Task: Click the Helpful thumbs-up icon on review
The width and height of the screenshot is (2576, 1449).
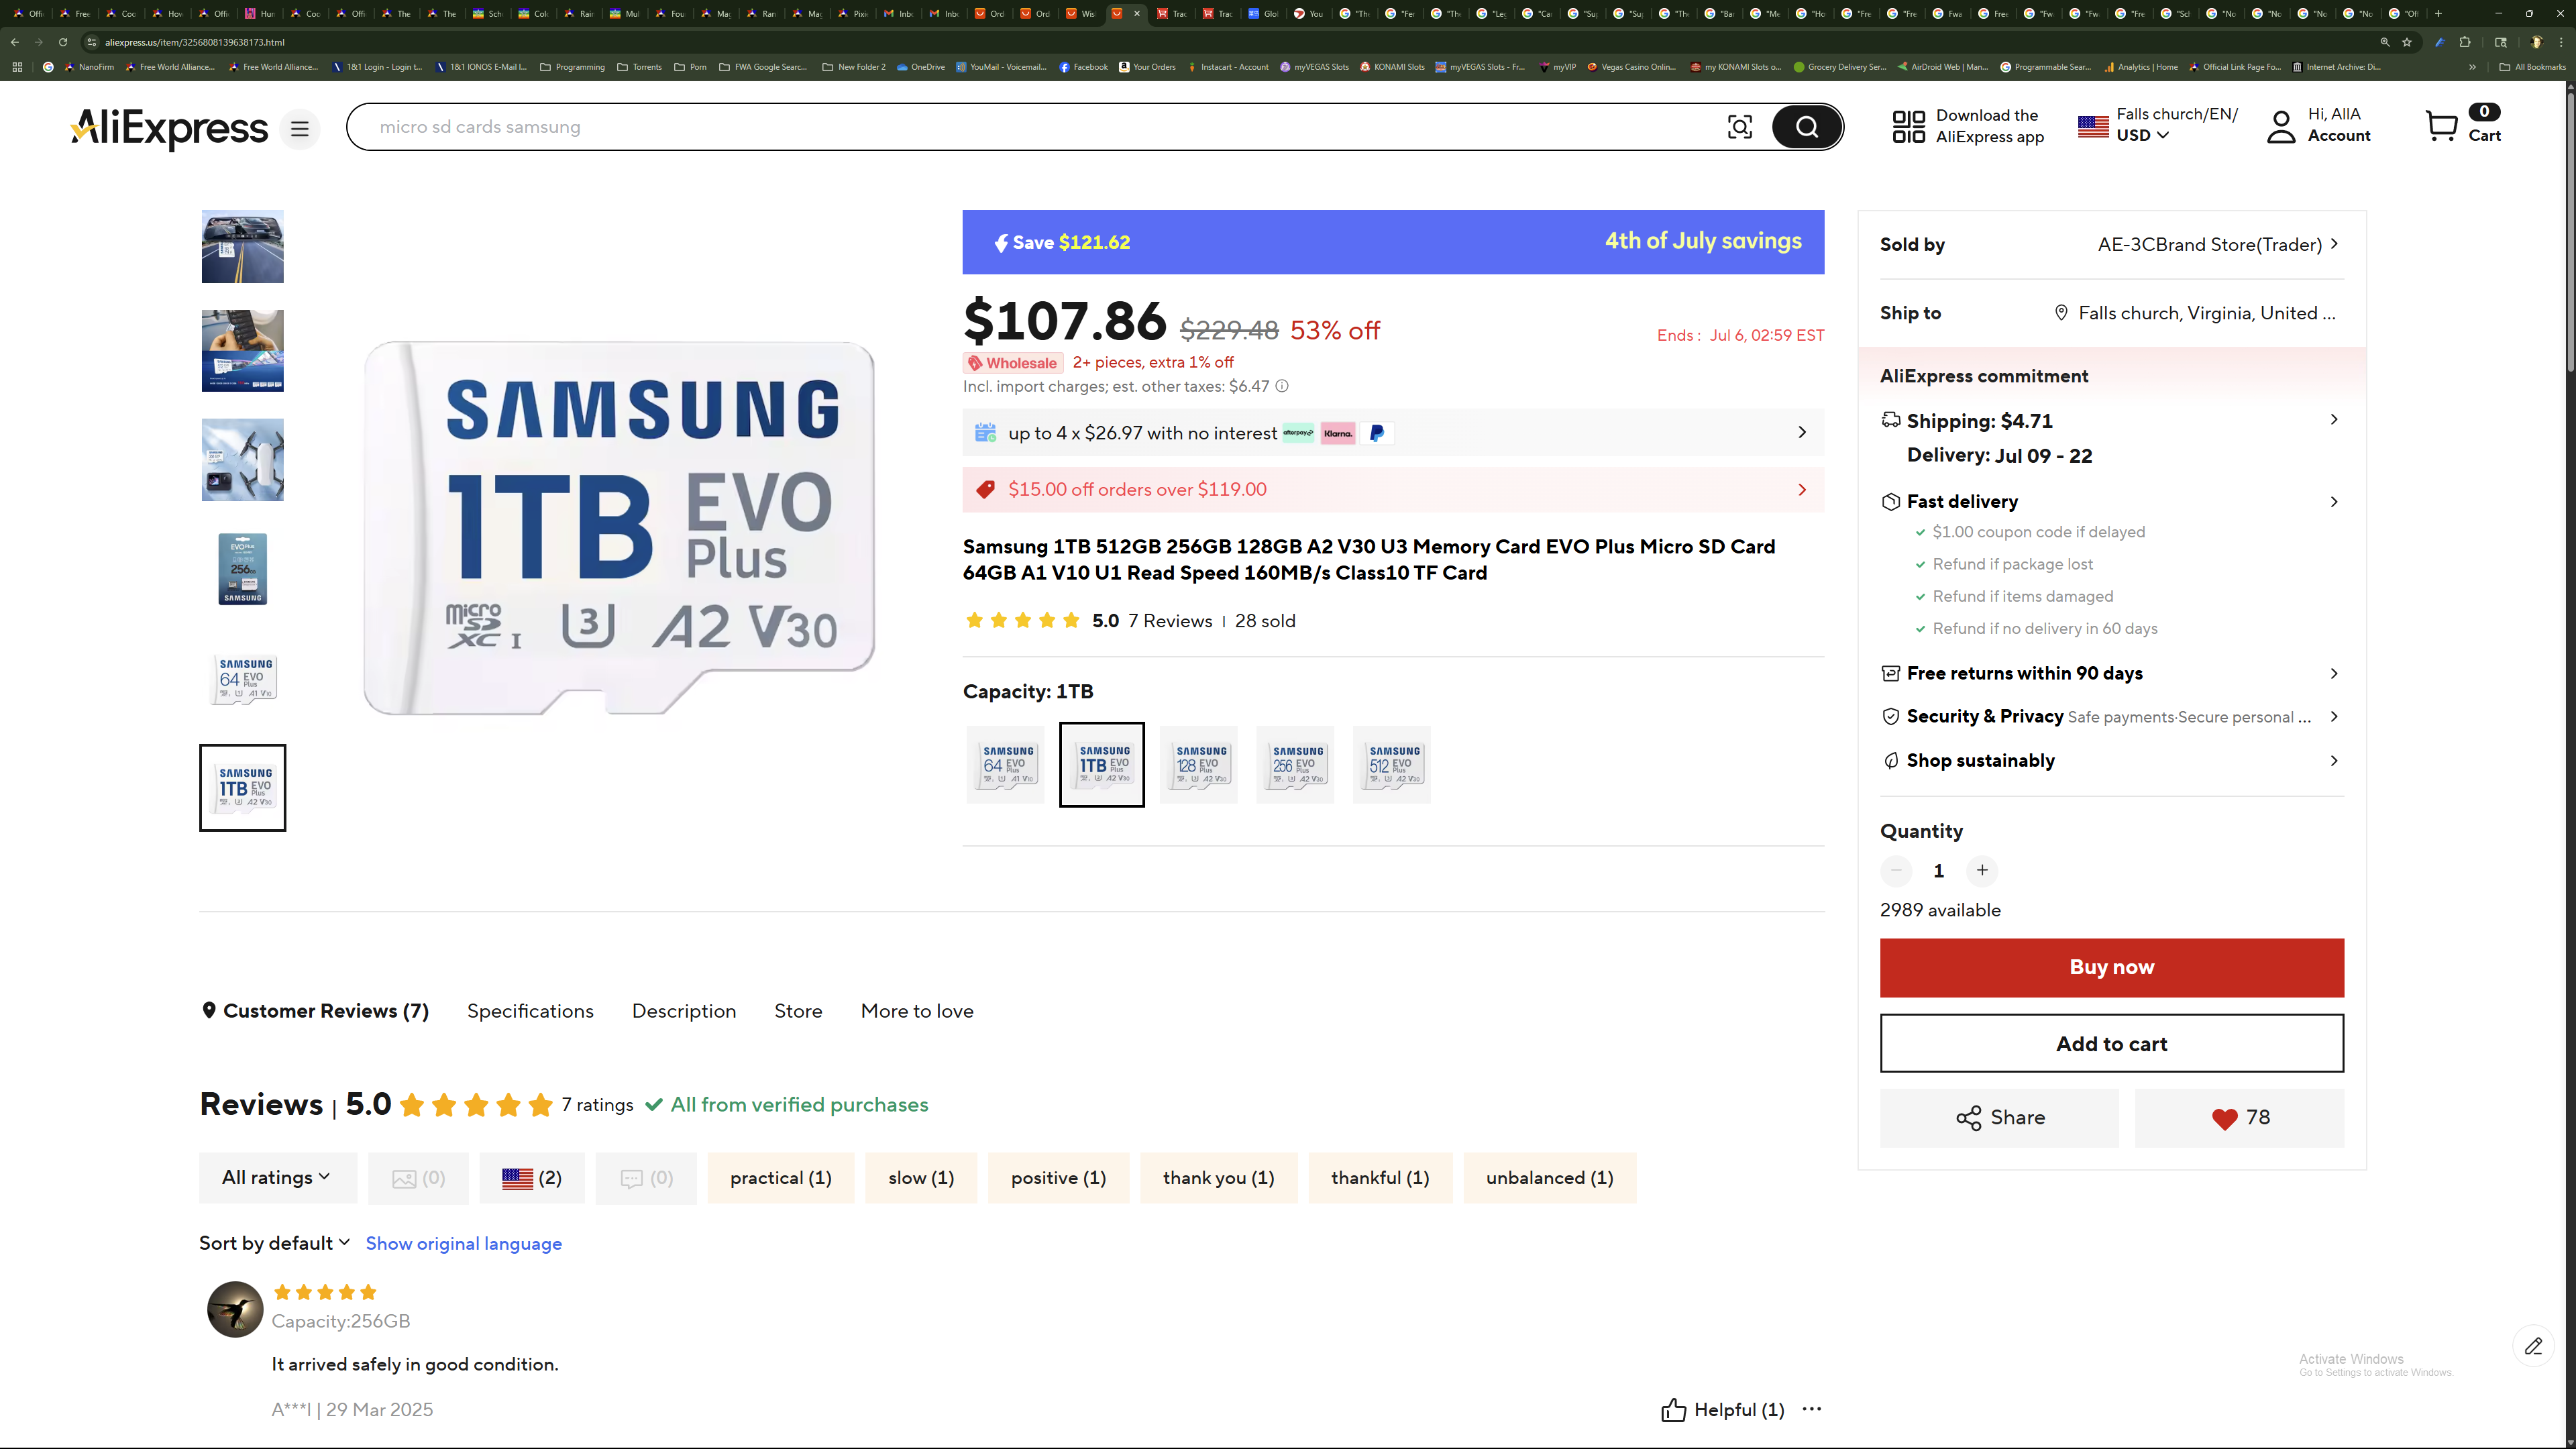Action: tap(1673, 1410)
